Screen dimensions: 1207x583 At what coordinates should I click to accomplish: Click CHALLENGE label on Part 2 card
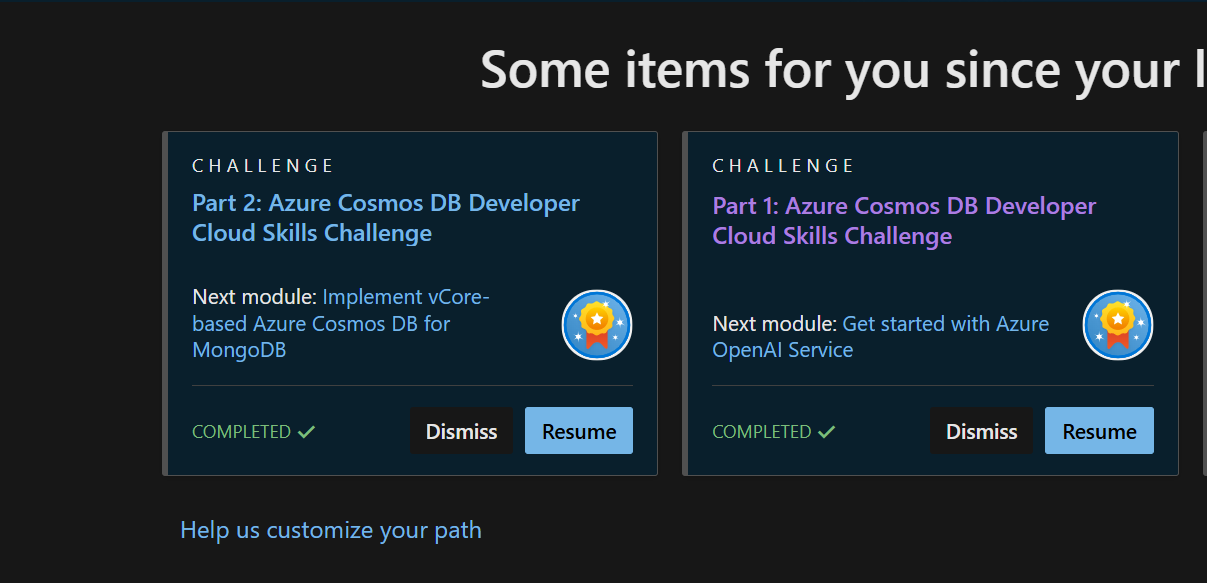(263, 166)
